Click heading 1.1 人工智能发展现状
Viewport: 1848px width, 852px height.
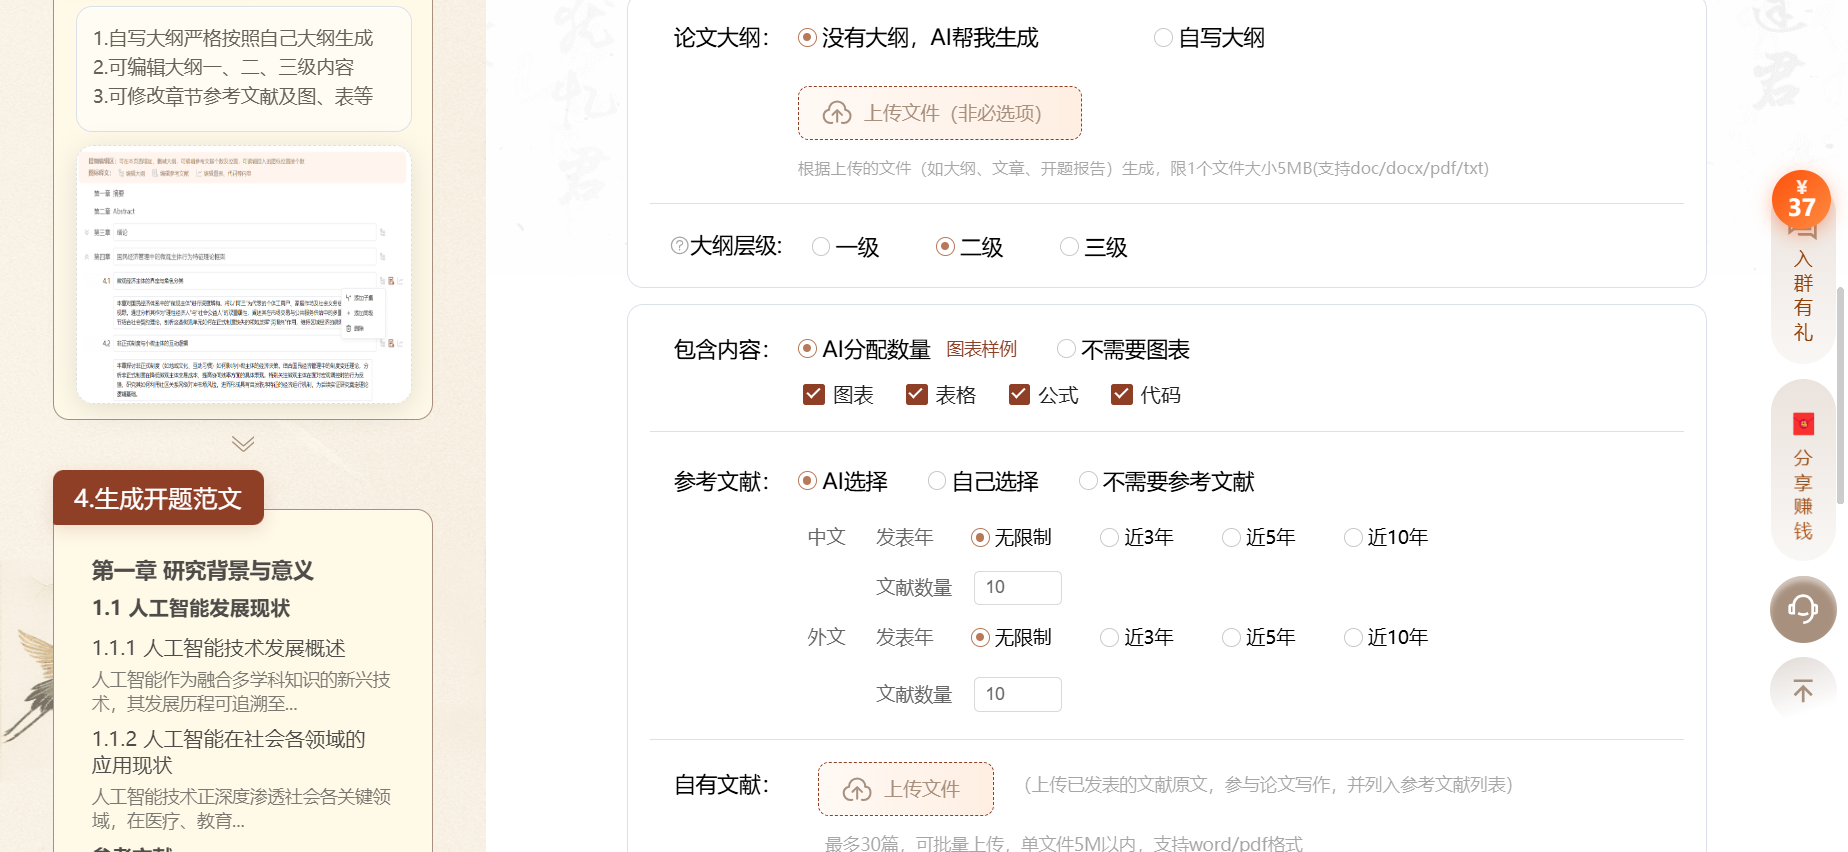click(x=191, y=608)
